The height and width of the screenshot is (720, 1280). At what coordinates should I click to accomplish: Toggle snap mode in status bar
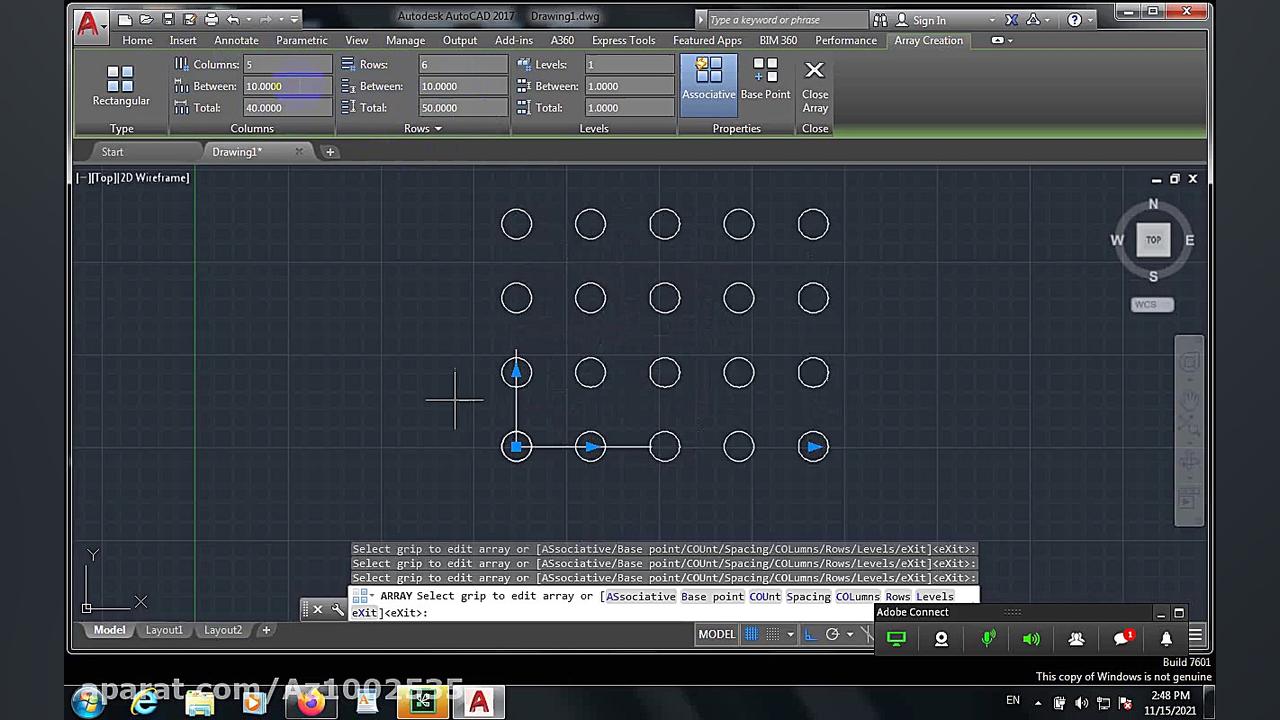point(772,634)
